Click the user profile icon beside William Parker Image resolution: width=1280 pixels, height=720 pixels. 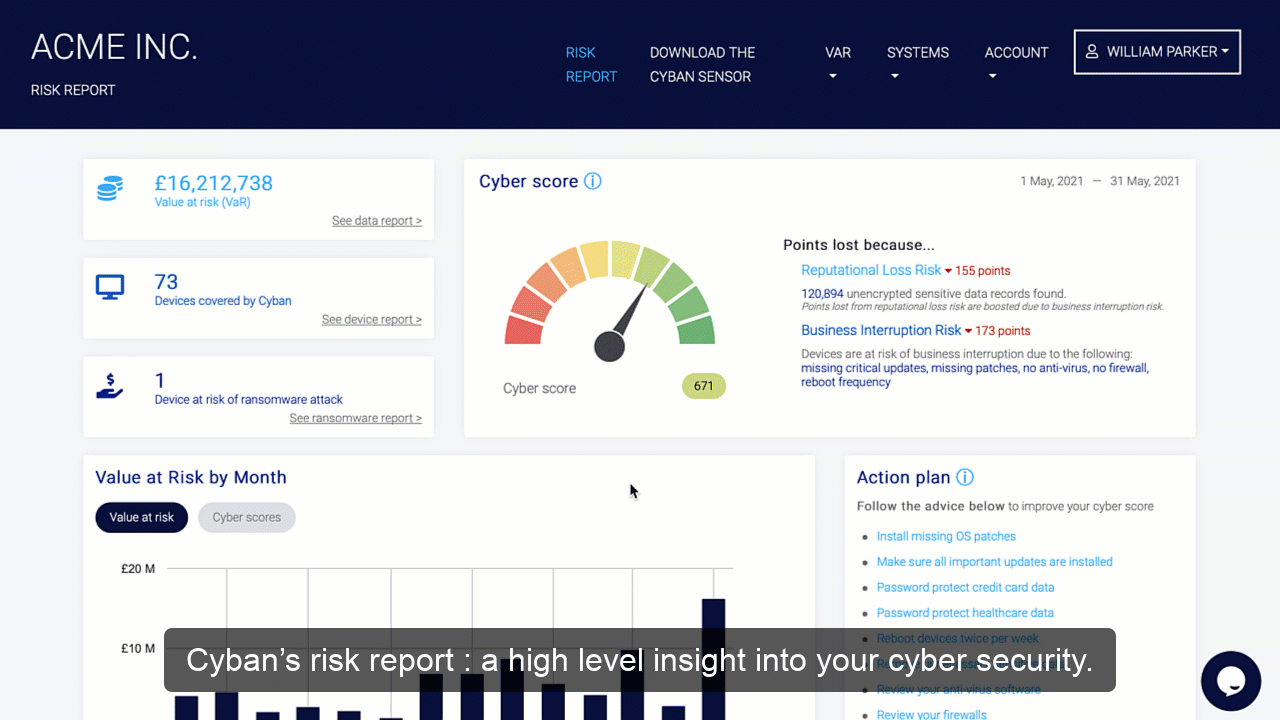(x=1092, y=51)
